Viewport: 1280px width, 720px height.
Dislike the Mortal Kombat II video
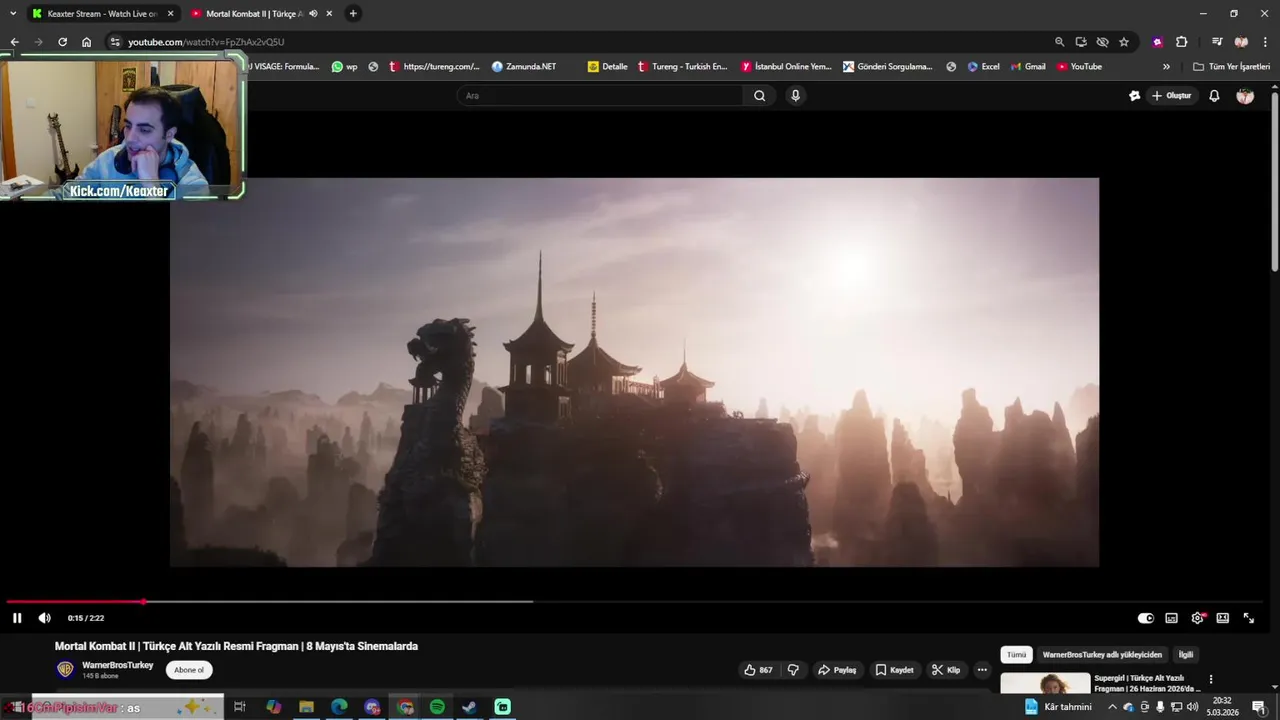point(793,670)
